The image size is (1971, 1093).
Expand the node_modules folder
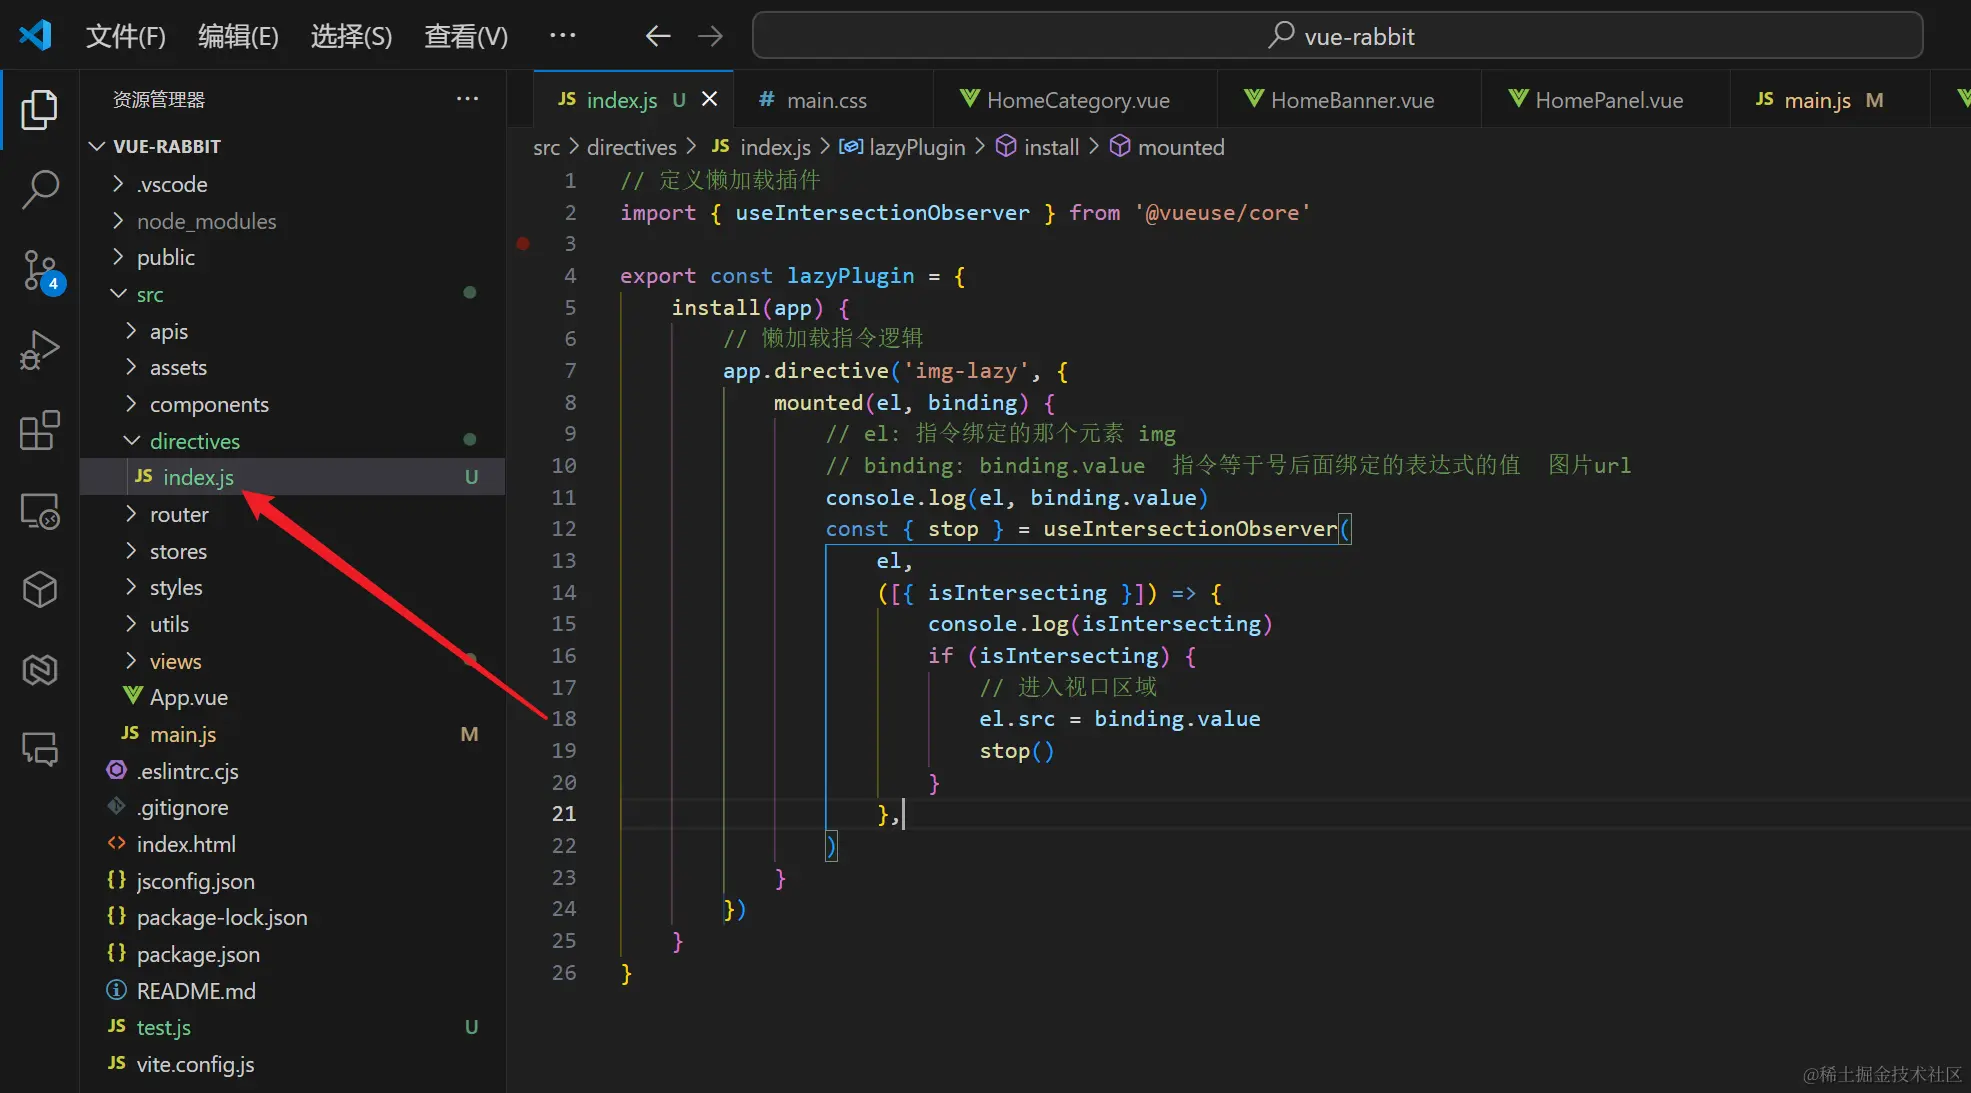click(x=206, y=221)
